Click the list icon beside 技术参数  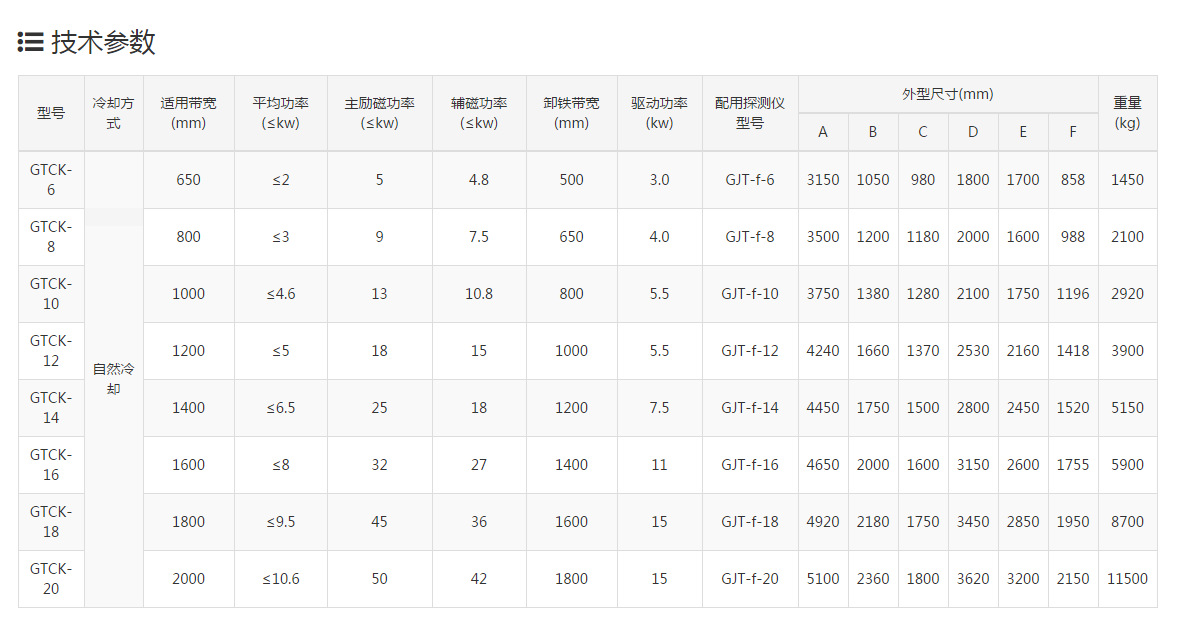(30, 42)
